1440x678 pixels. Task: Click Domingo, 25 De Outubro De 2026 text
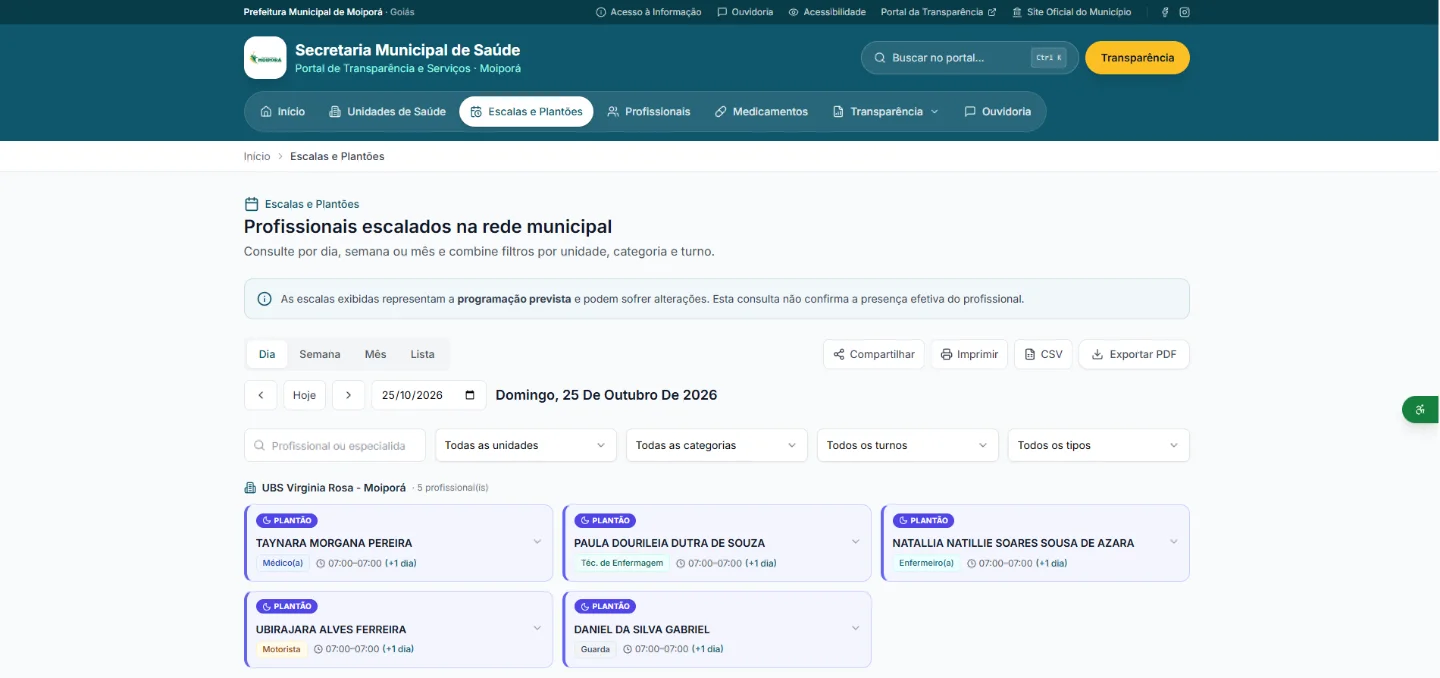click(x=606, y=395)
